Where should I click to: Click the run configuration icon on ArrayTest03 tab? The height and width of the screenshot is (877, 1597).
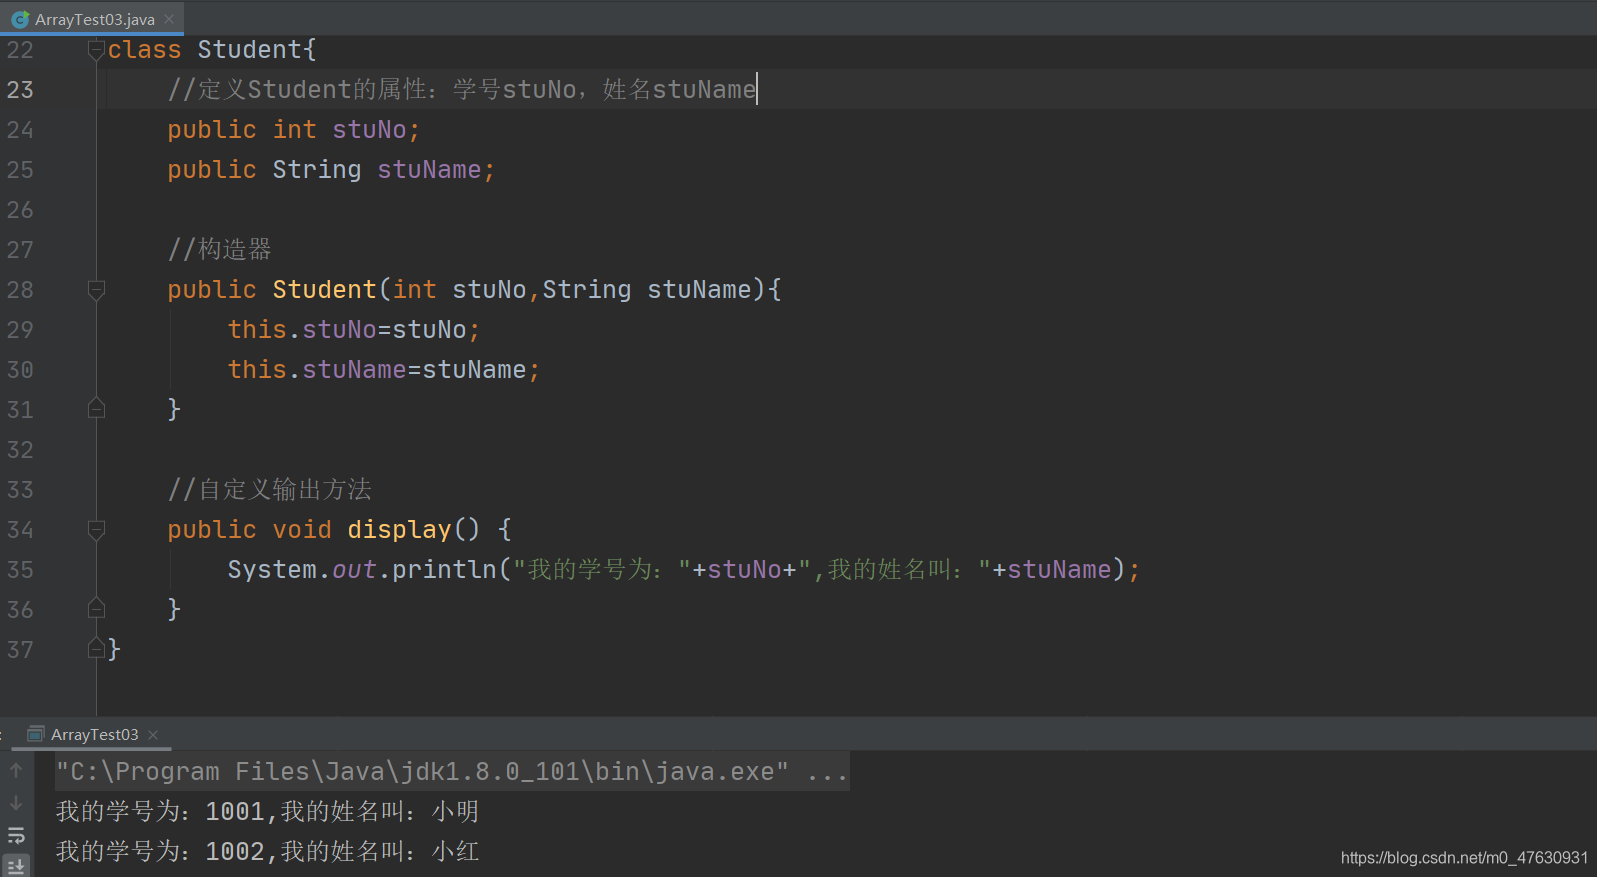pyautogui.click(x=36, y=734)
